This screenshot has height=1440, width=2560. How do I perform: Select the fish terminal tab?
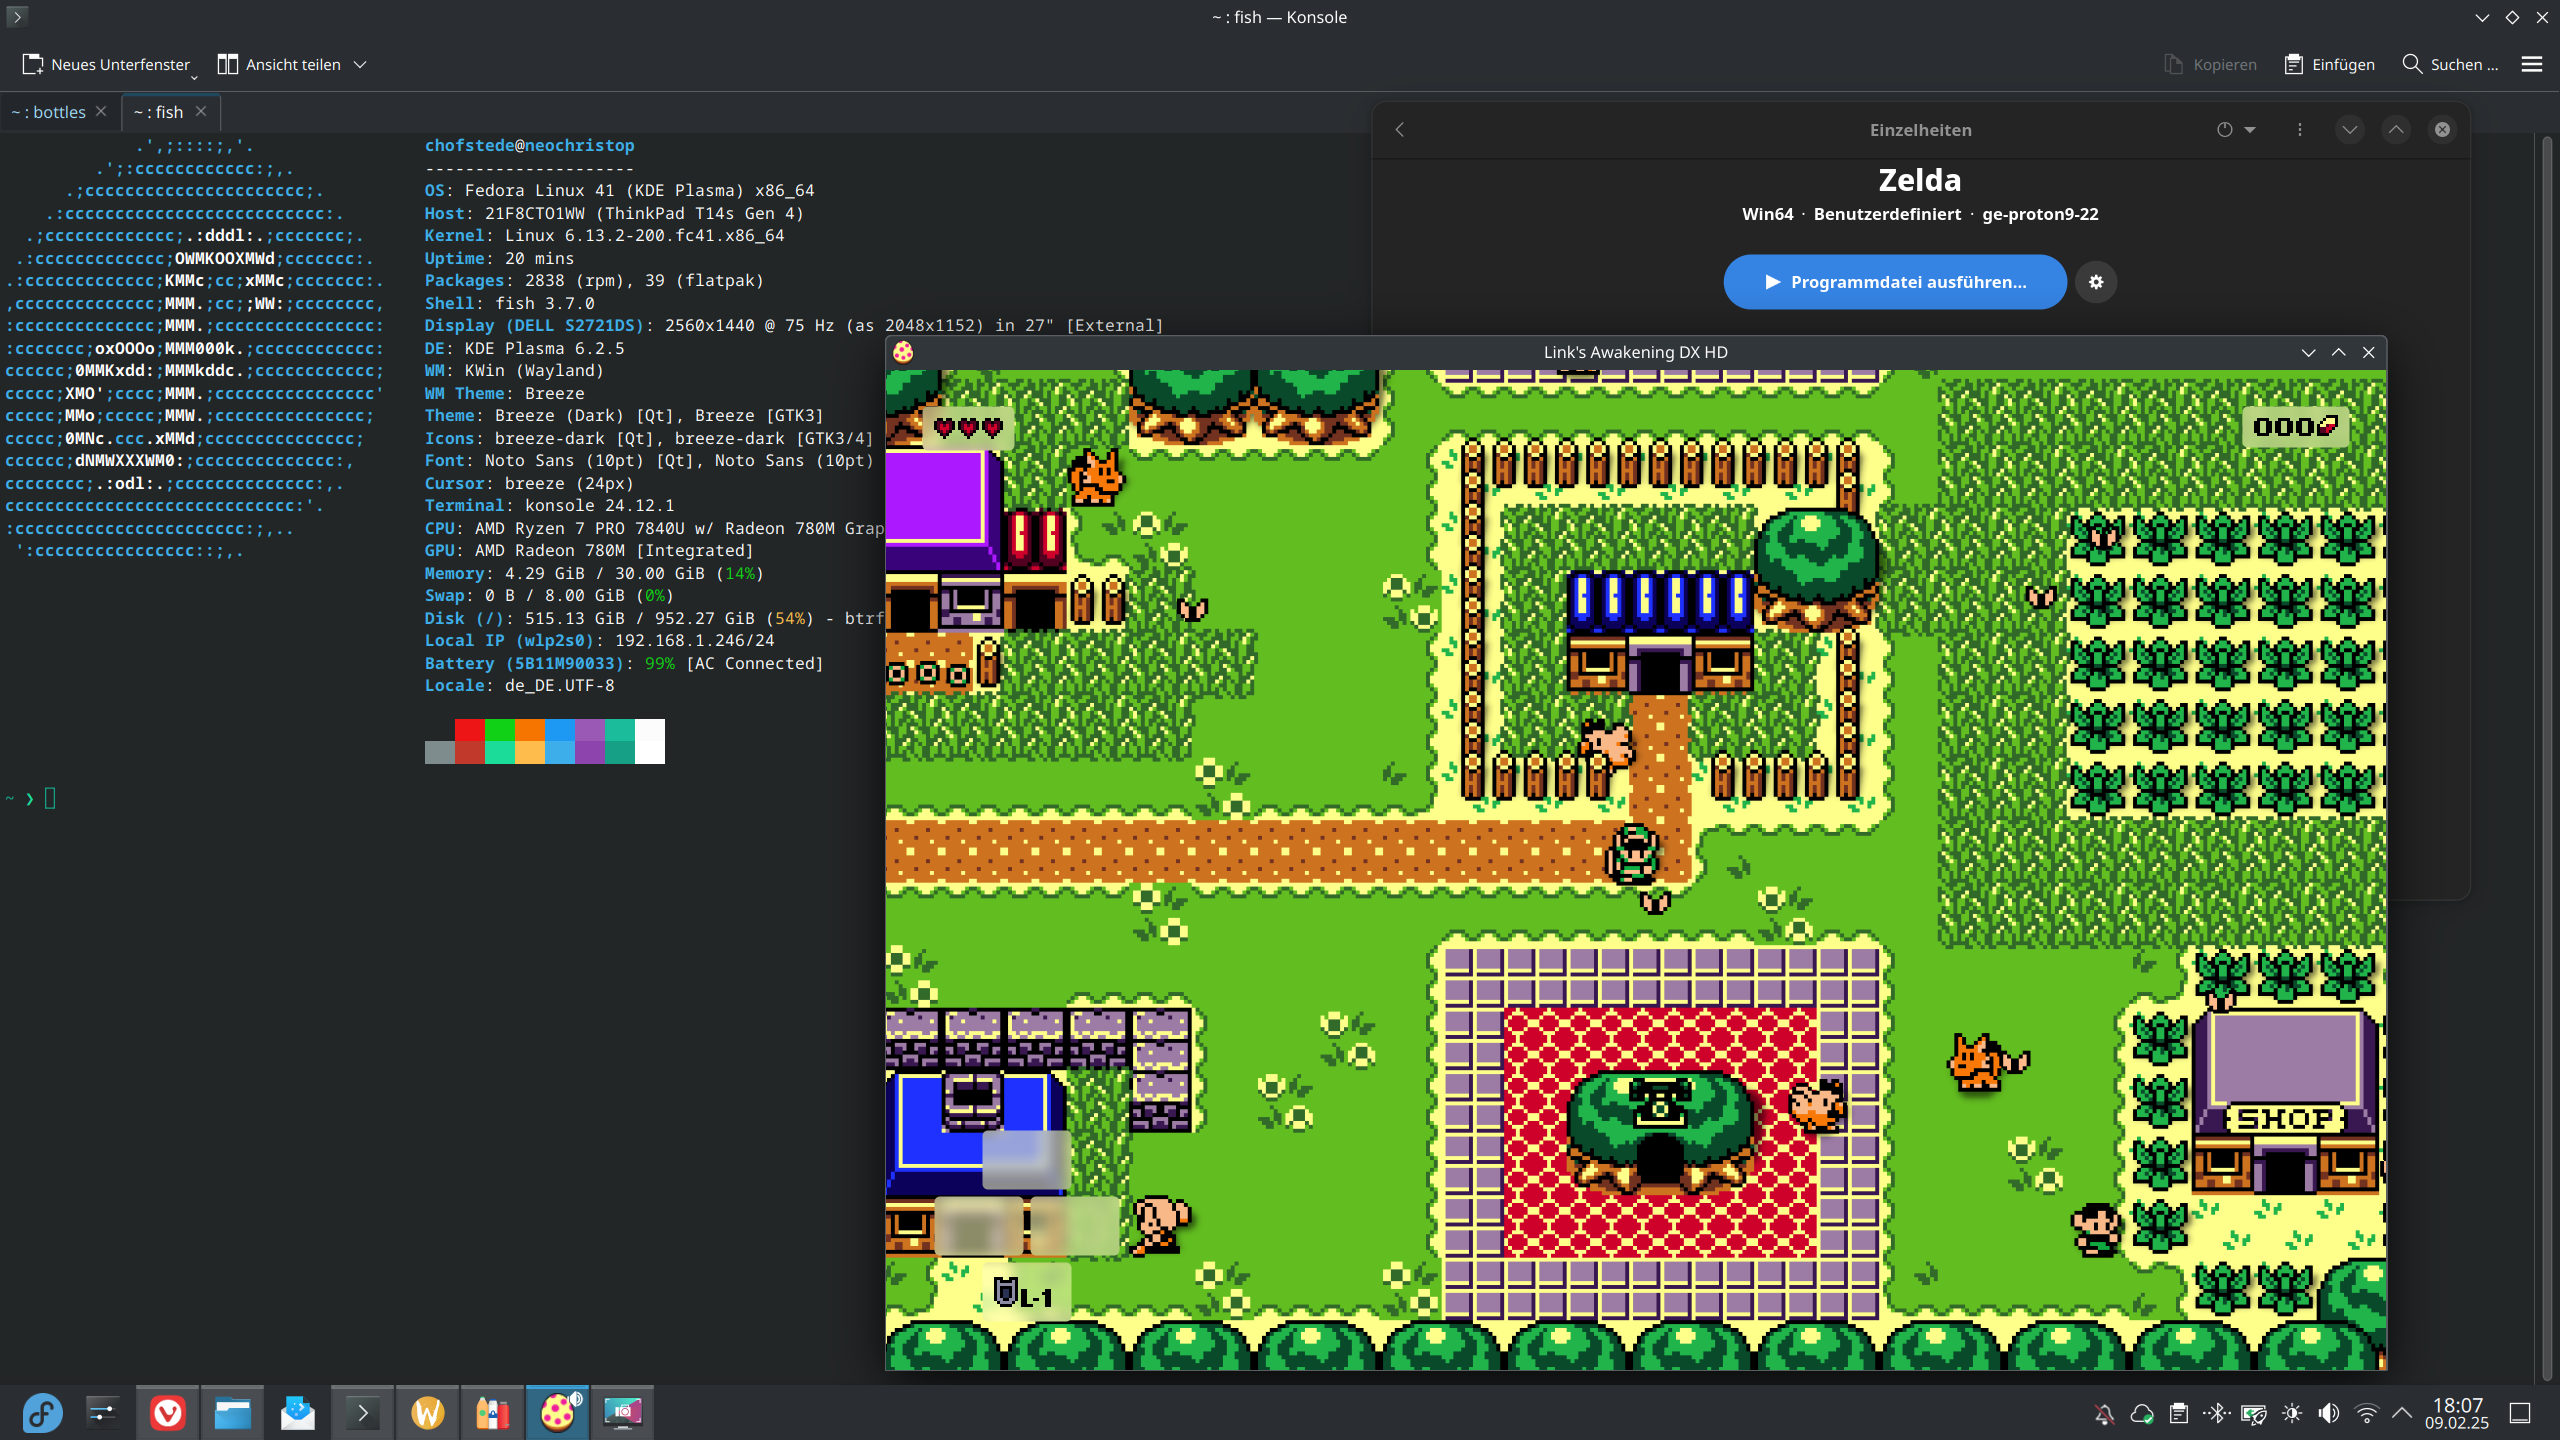tap(160, 112)
